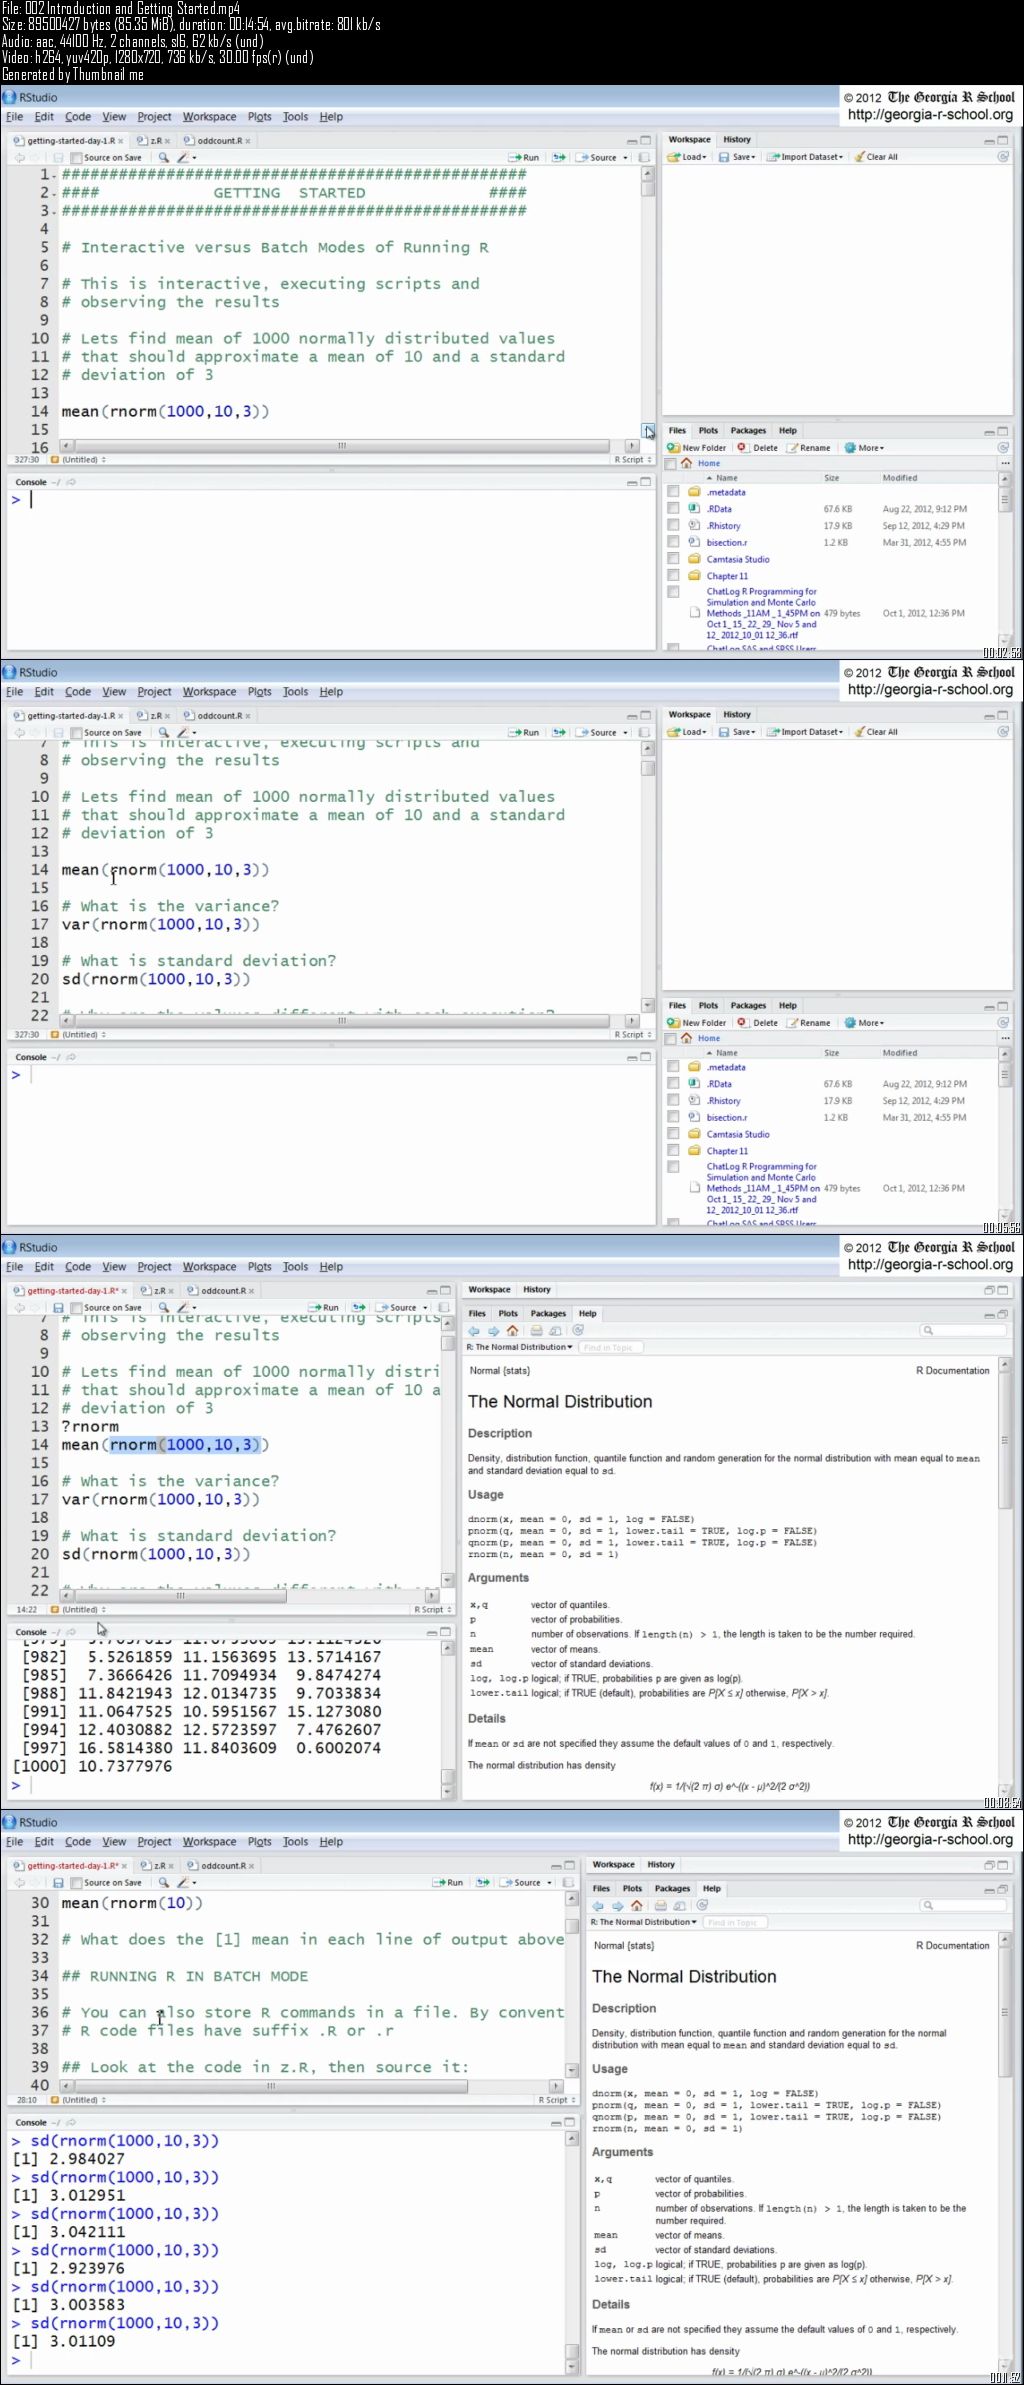1024x2385 pixels.
Task: Click Camtasia Studio folder icon in 00:02:58 frame
Action: point(694,559)
